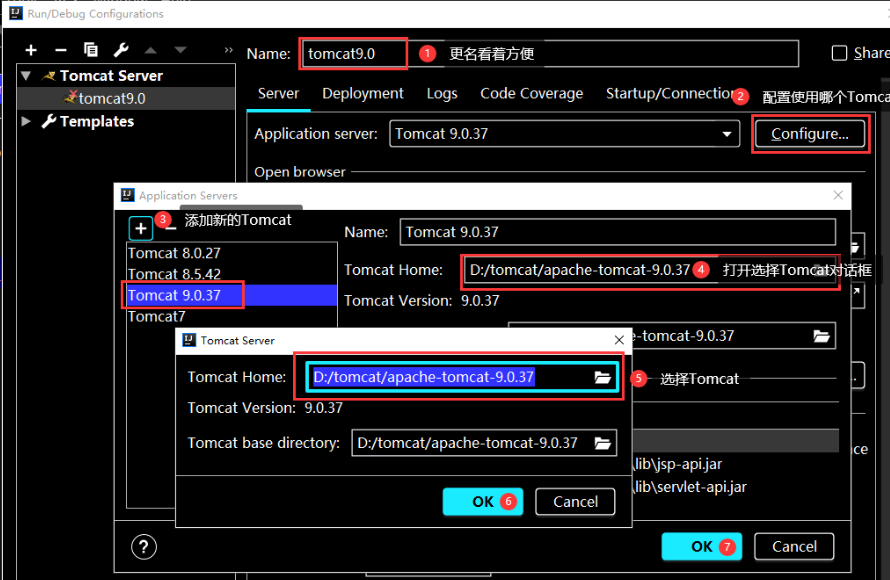Open the toolbar overflow chevron
This screenshot has width=890, height=580.
coord(227,48)
